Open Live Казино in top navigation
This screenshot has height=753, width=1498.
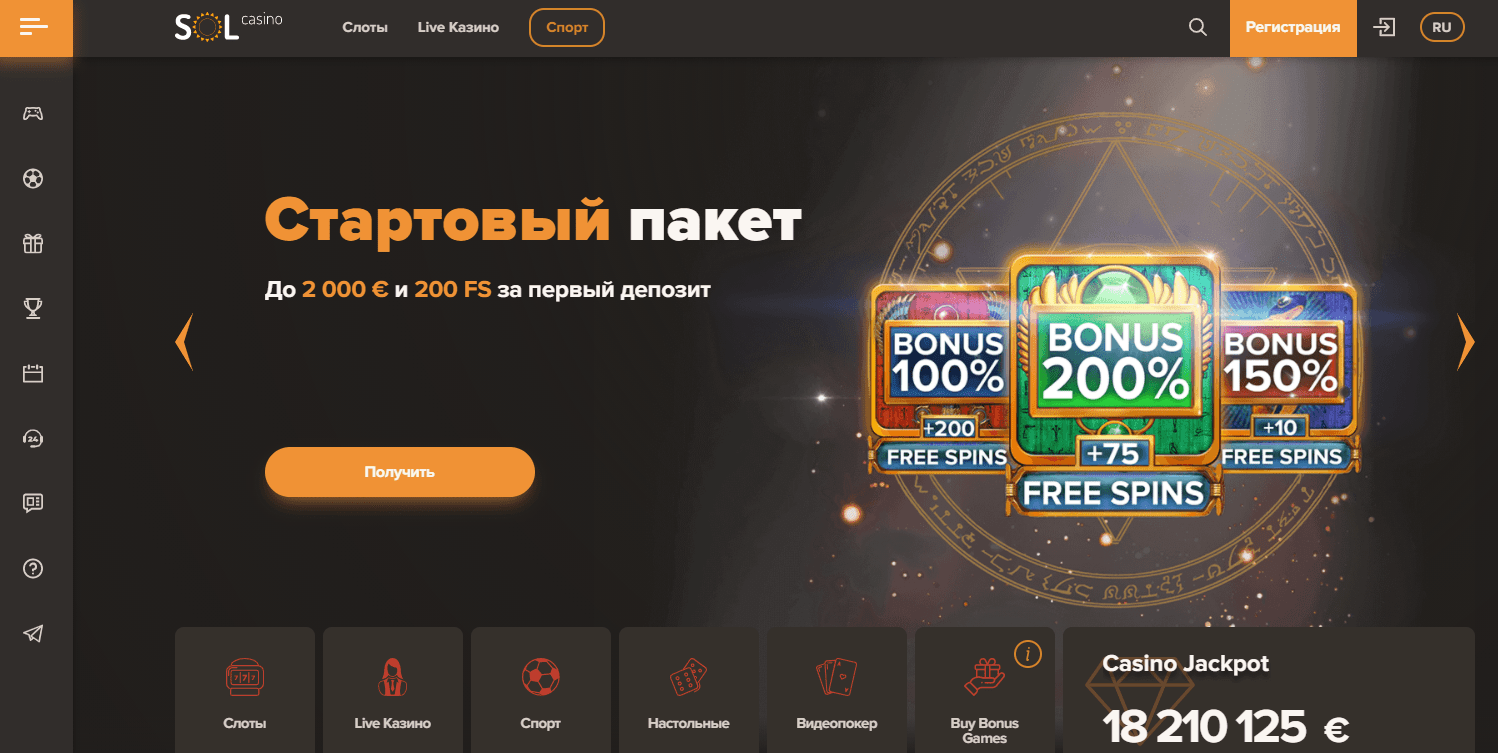(458, 28)
